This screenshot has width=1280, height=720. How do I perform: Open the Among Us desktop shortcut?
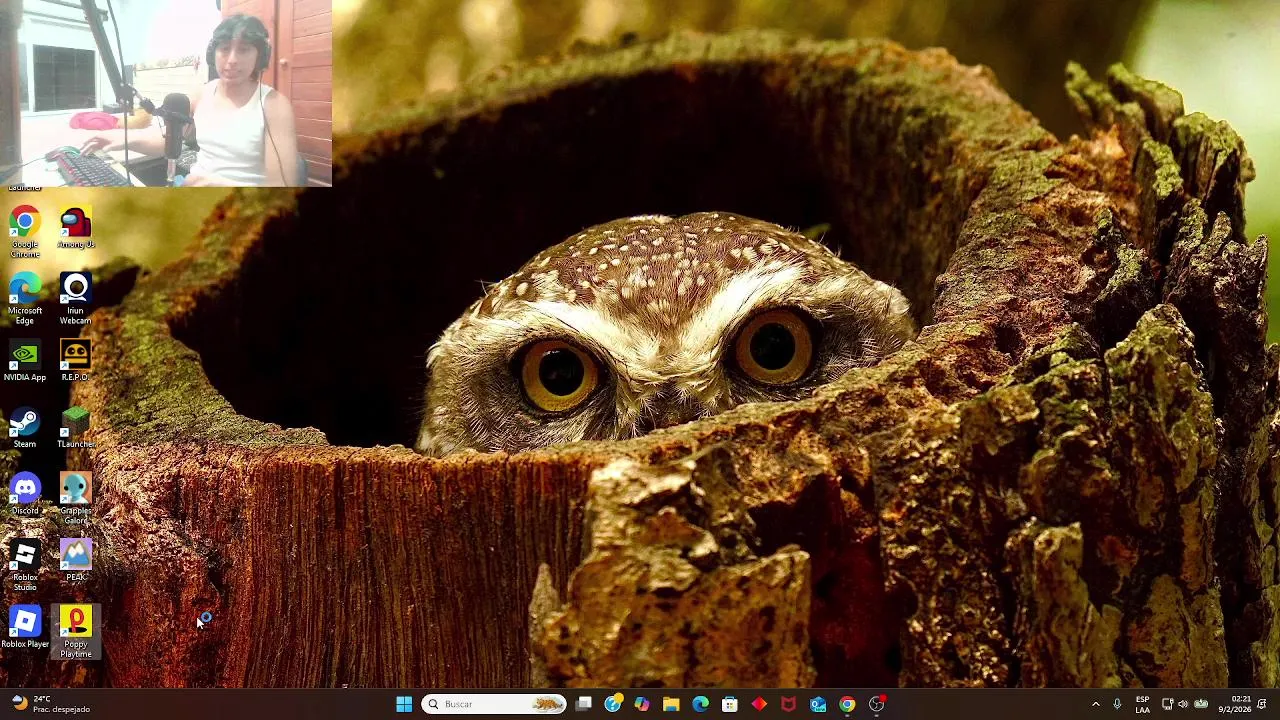(x=75, y=227)
